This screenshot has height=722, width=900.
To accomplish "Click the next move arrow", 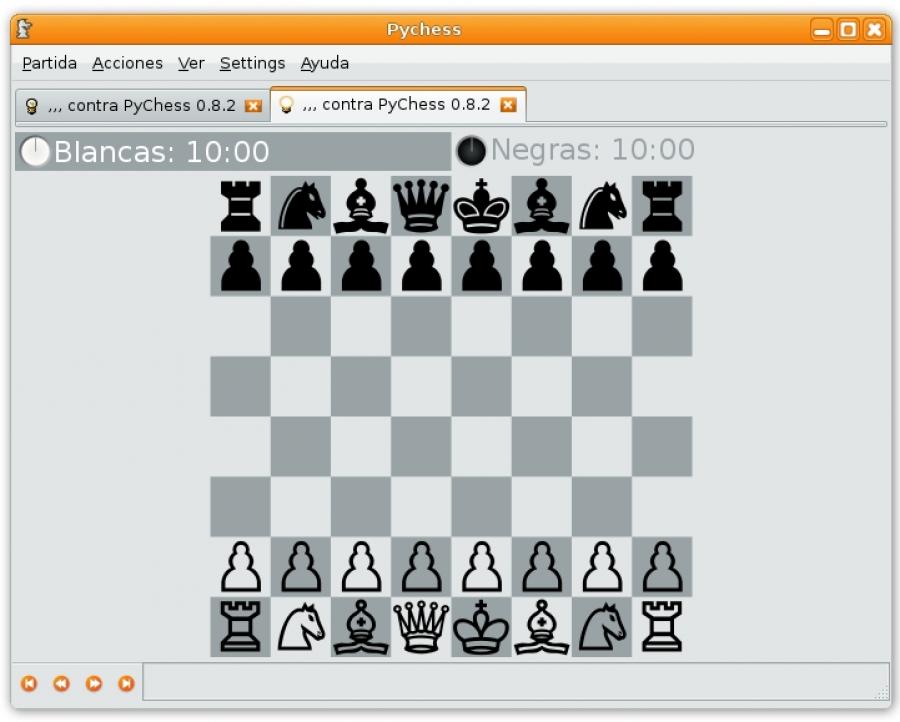I will point(93,683).
